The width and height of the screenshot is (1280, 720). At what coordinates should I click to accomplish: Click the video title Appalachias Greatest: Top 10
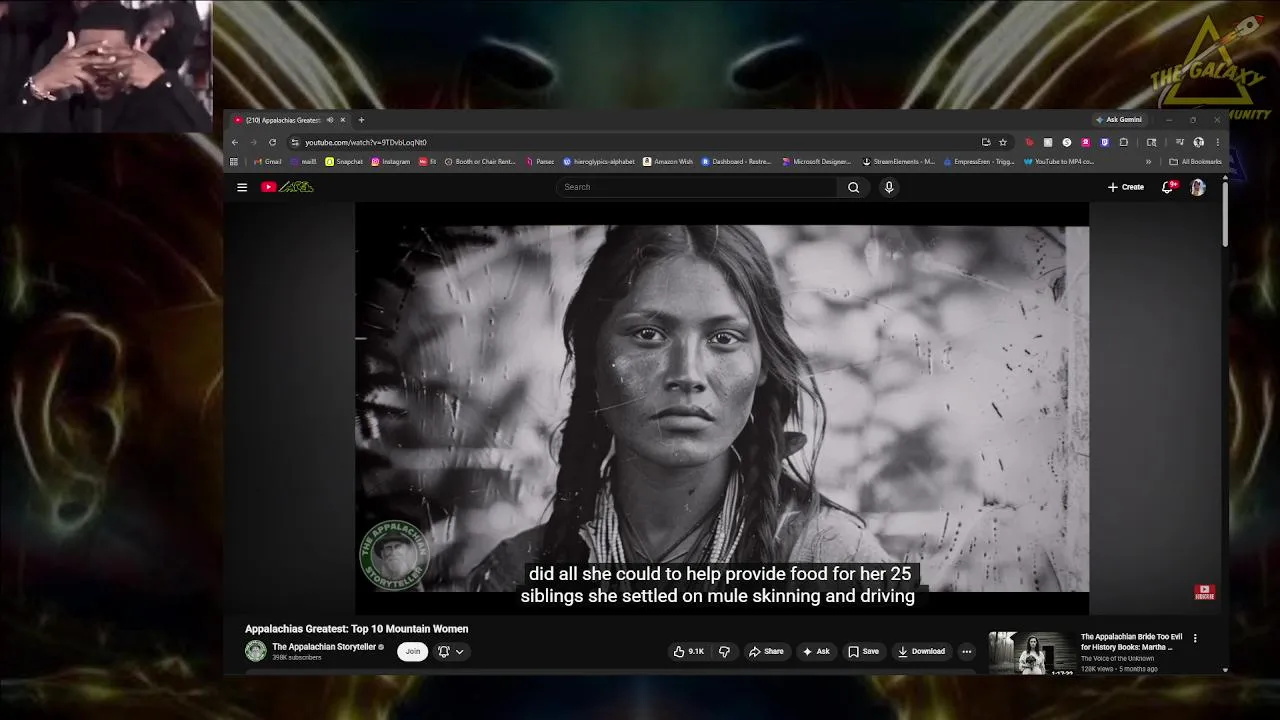(357, 629)
